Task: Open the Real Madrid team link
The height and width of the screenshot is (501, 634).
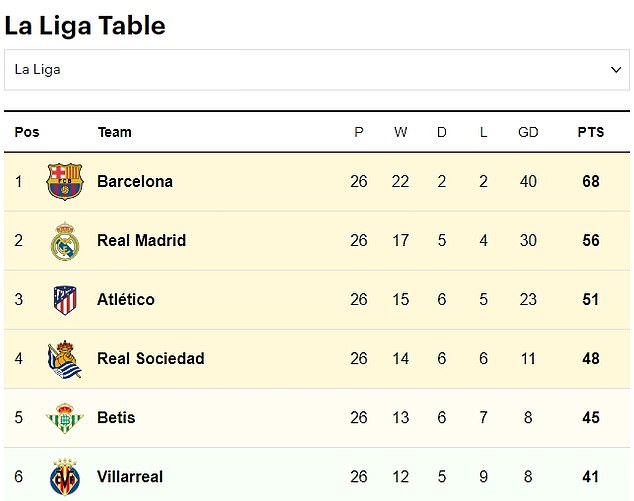Action: [142, 241]
